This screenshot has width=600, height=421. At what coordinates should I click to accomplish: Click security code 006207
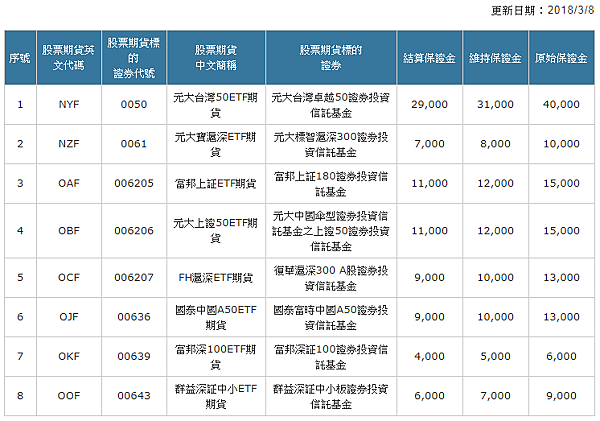(134, 277)
